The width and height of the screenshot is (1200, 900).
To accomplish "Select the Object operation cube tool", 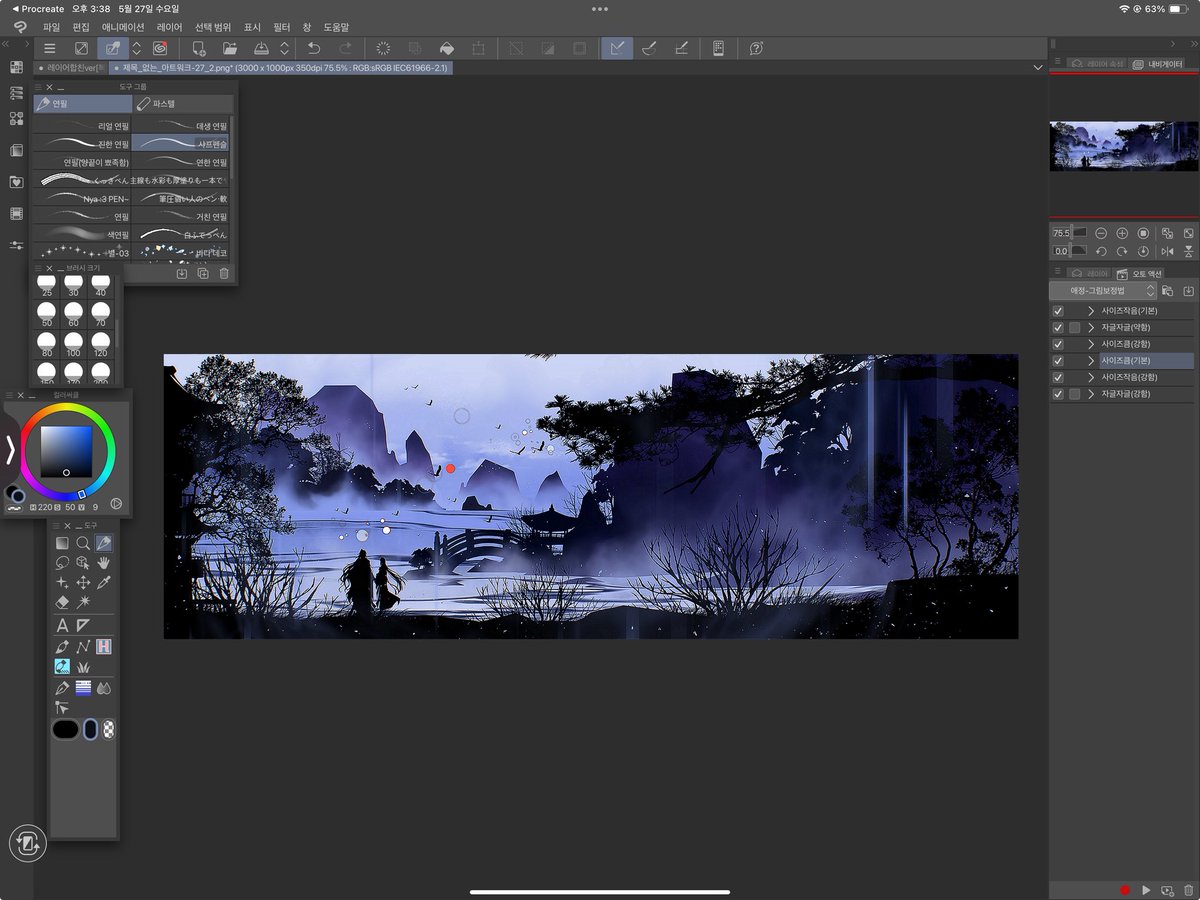I will [83, 563].
